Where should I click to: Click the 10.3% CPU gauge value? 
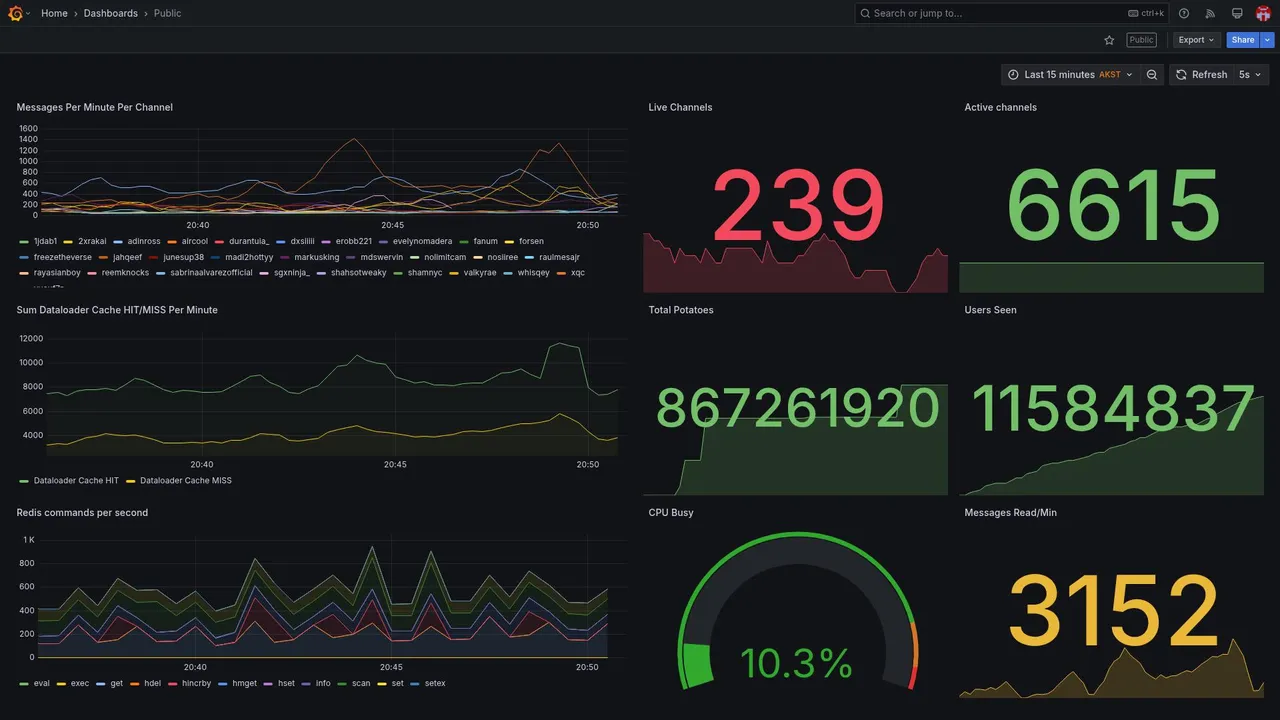click(796, 663)
